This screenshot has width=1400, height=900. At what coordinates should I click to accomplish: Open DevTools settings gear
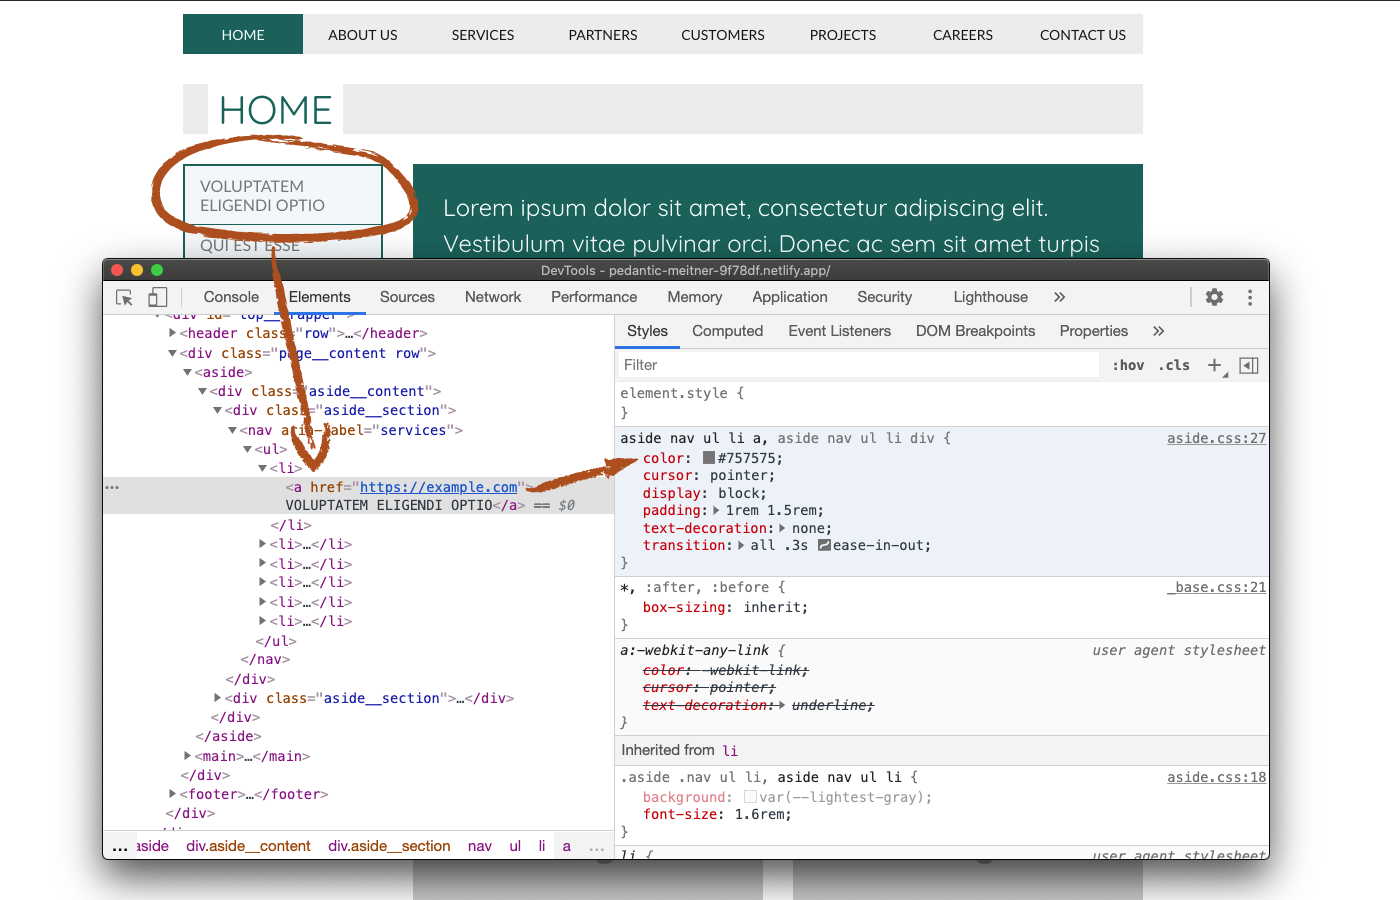point(1214,297)
